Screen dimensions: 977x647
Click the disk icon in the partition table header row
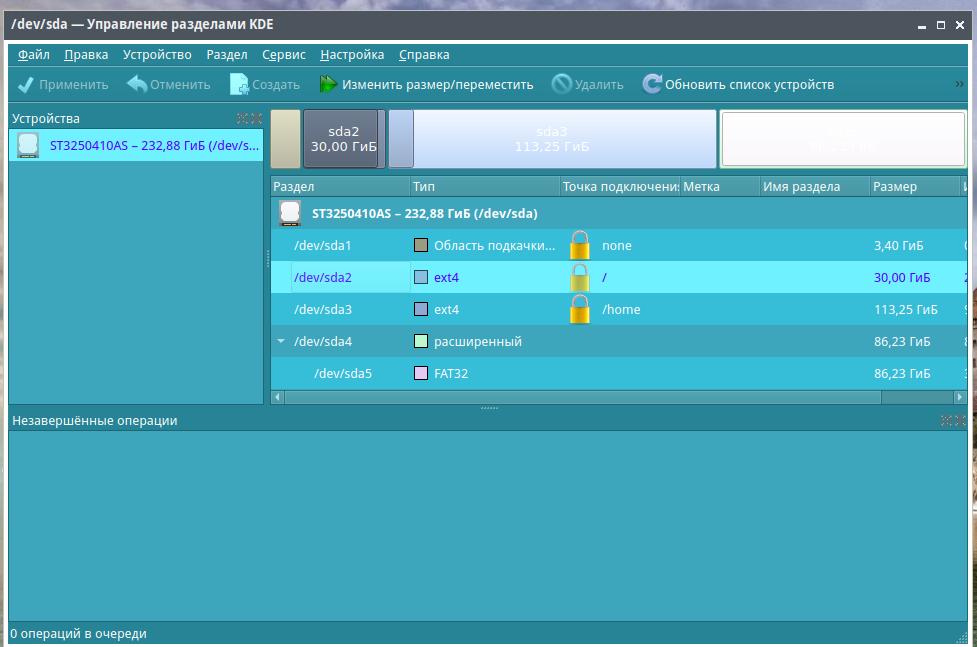click(290, 213)
